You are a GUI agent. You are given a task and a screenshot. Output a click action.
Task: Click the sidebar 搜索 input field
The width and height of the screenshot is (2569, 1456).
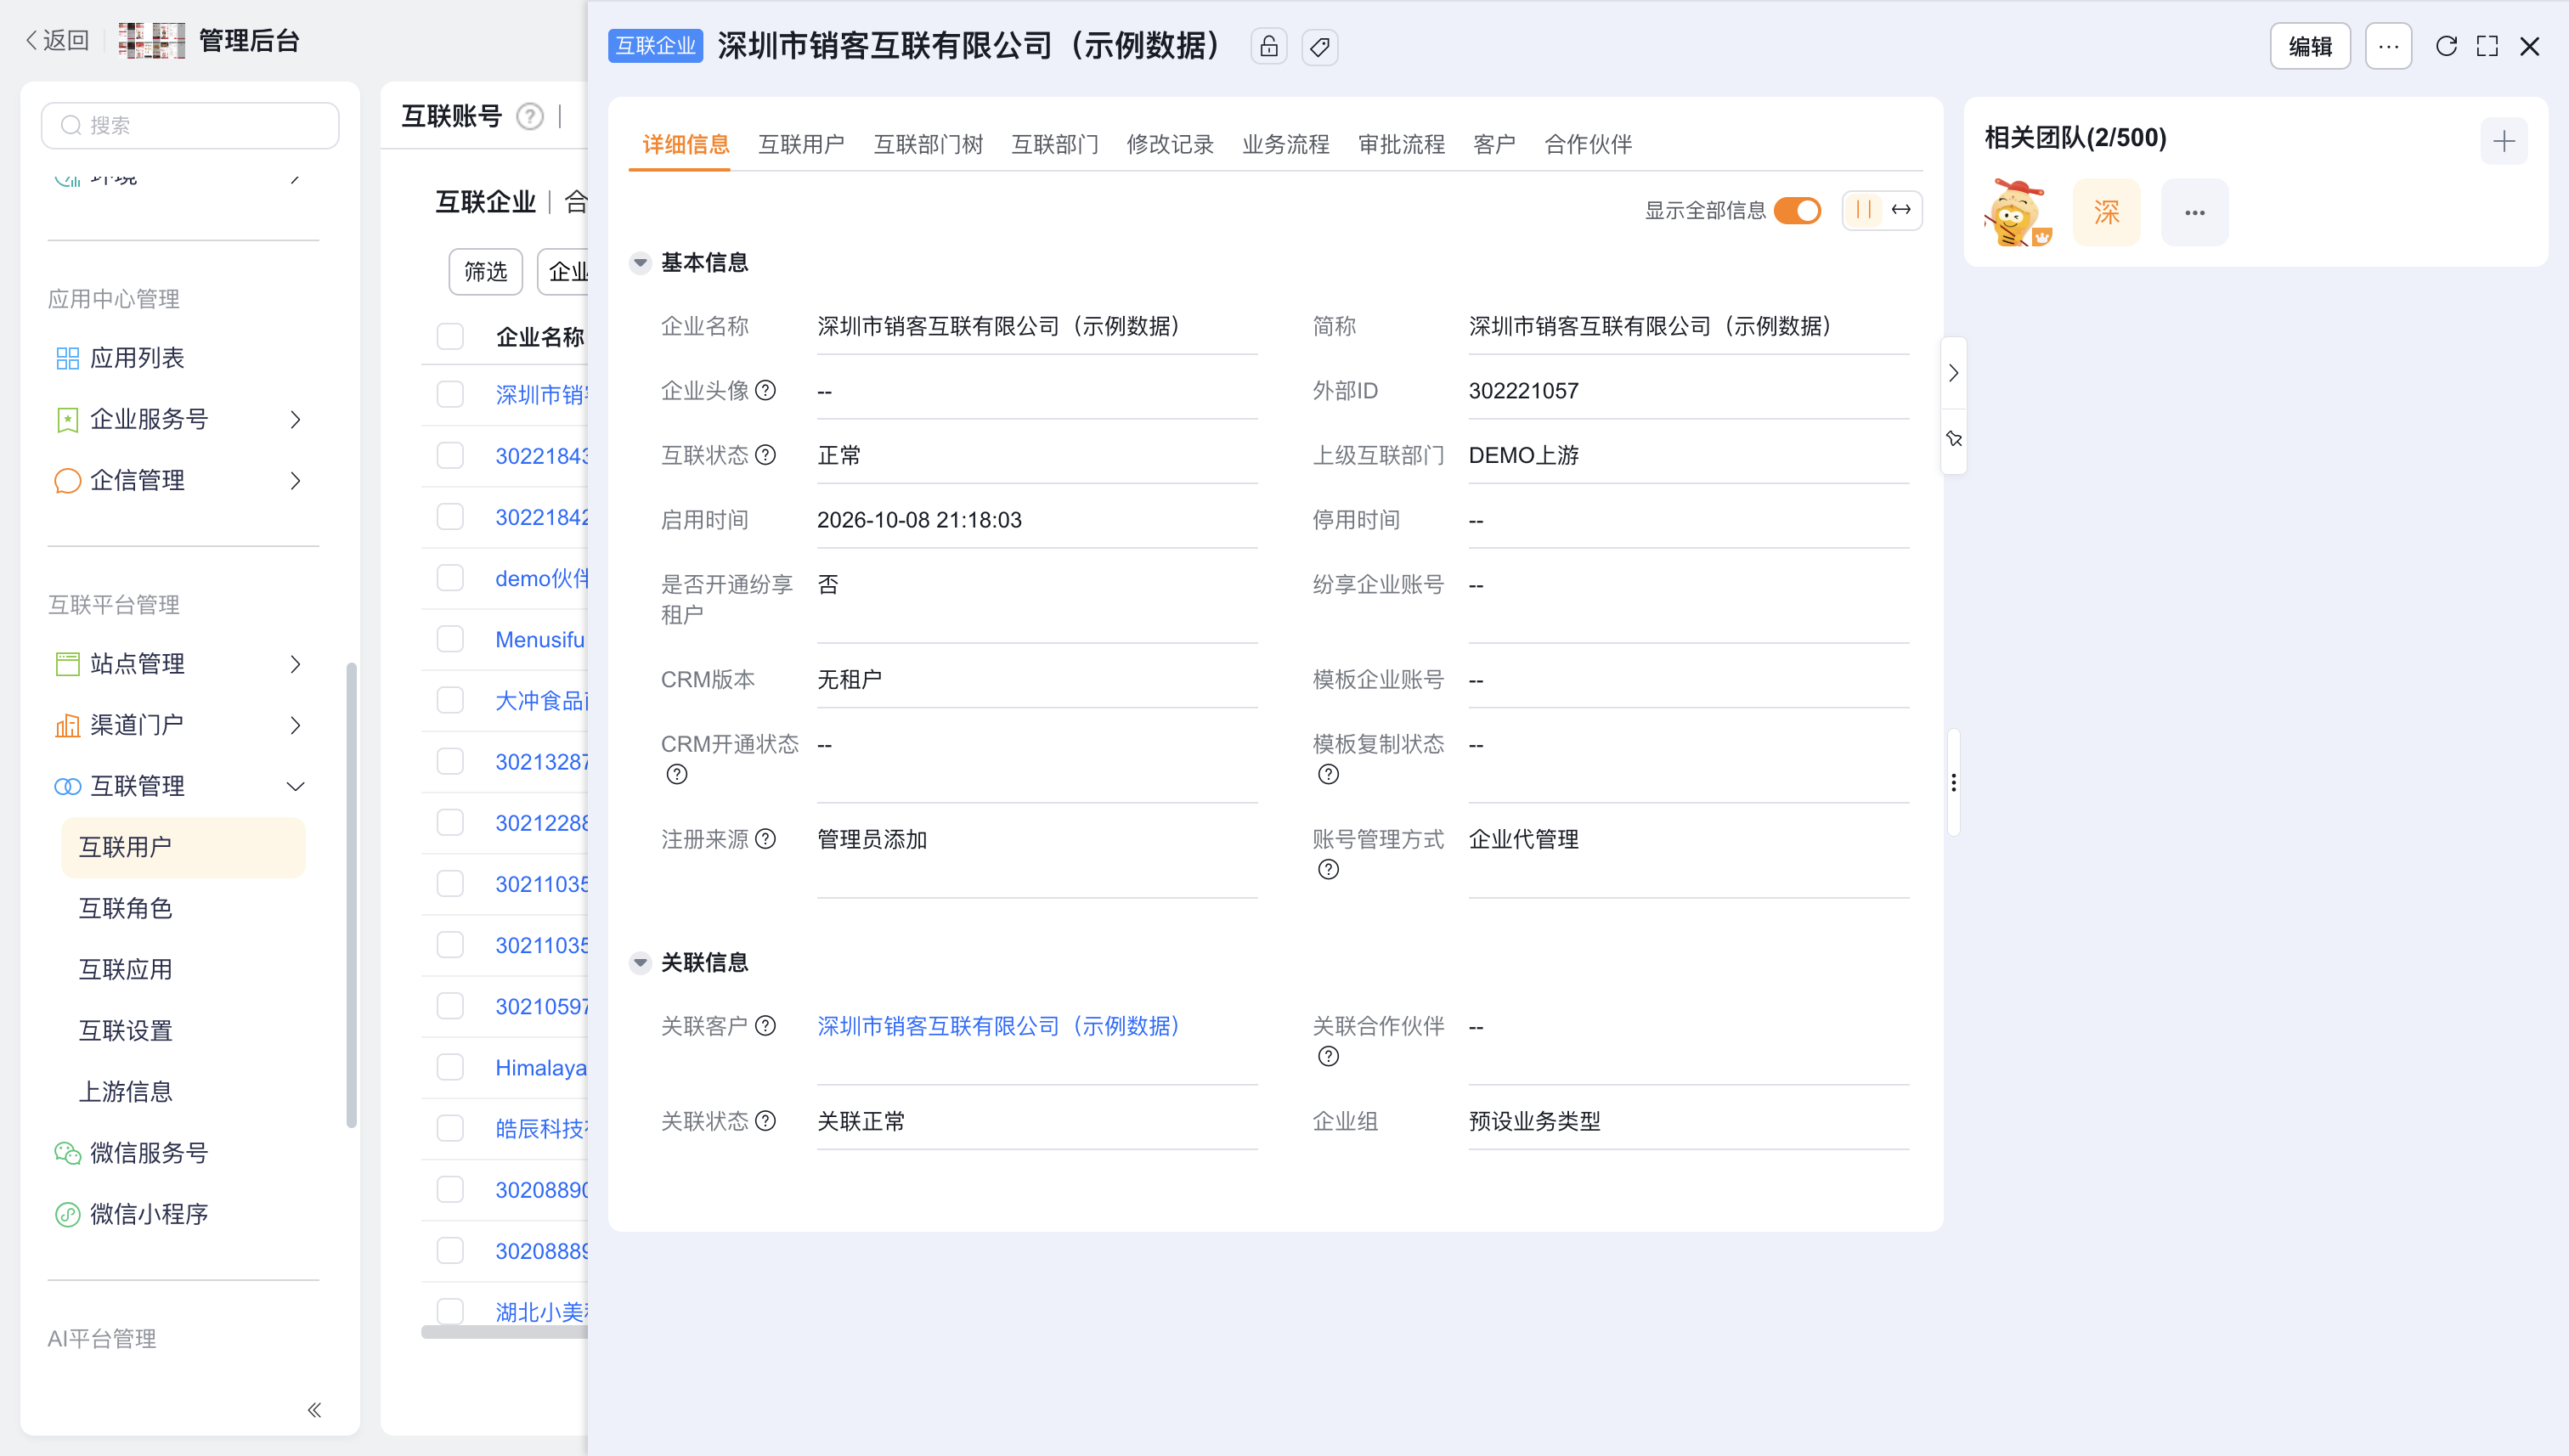click(x=190, y=125)
